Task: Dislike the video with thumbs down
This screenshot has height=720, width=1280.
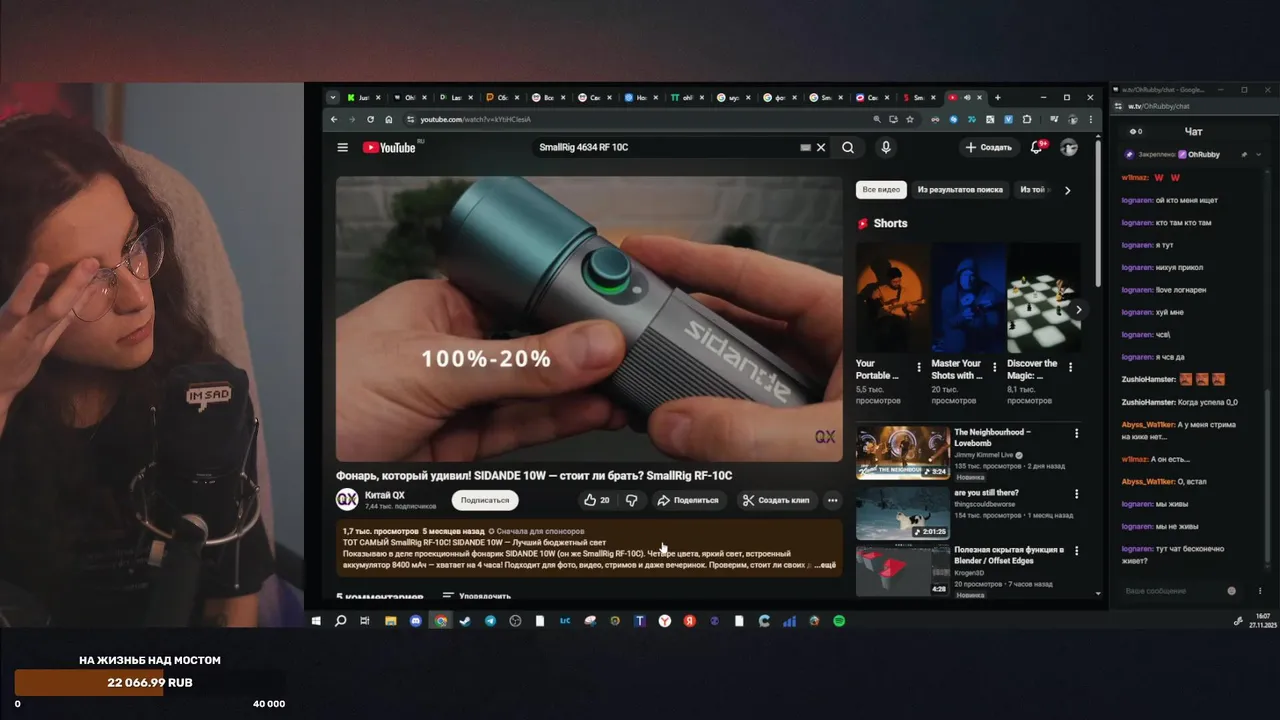Action: (631, 500)
